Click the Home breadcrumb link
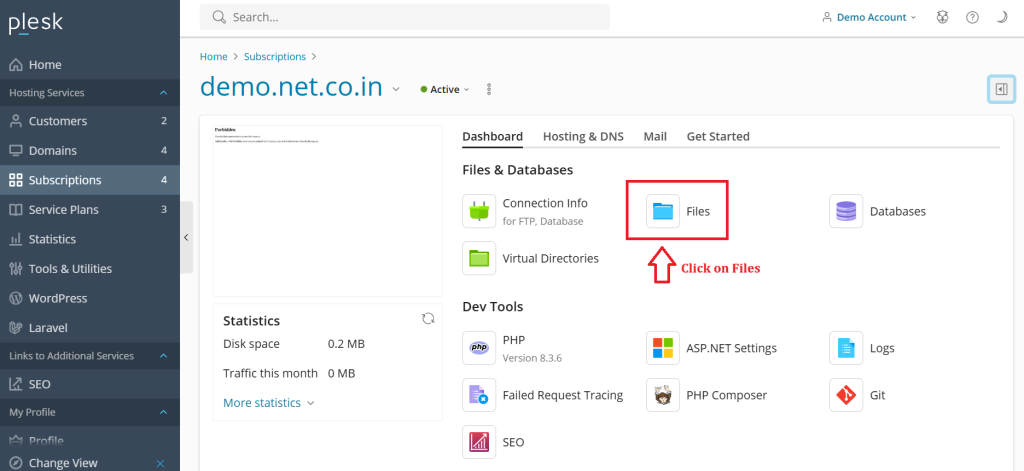1024x471 pixels. [x=214, y=57]
